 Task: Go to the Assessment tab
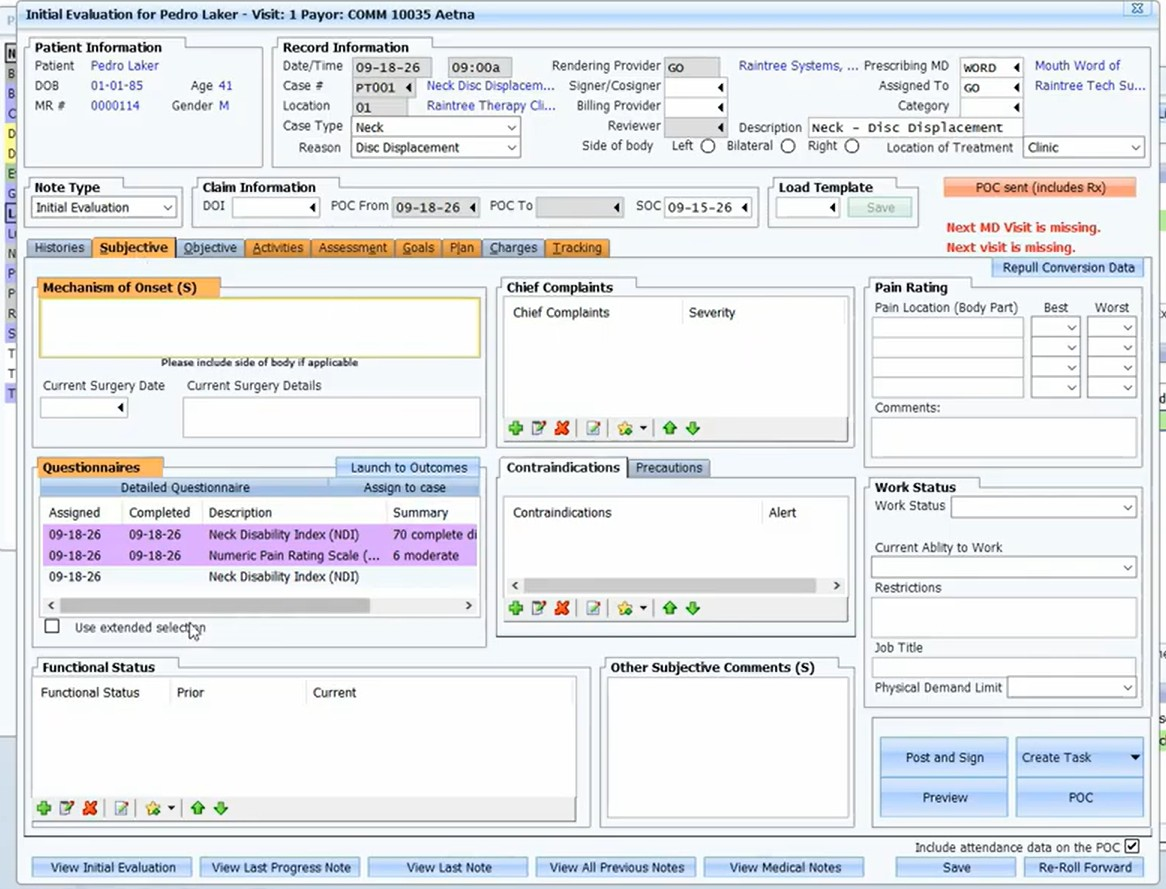point(352,248)
